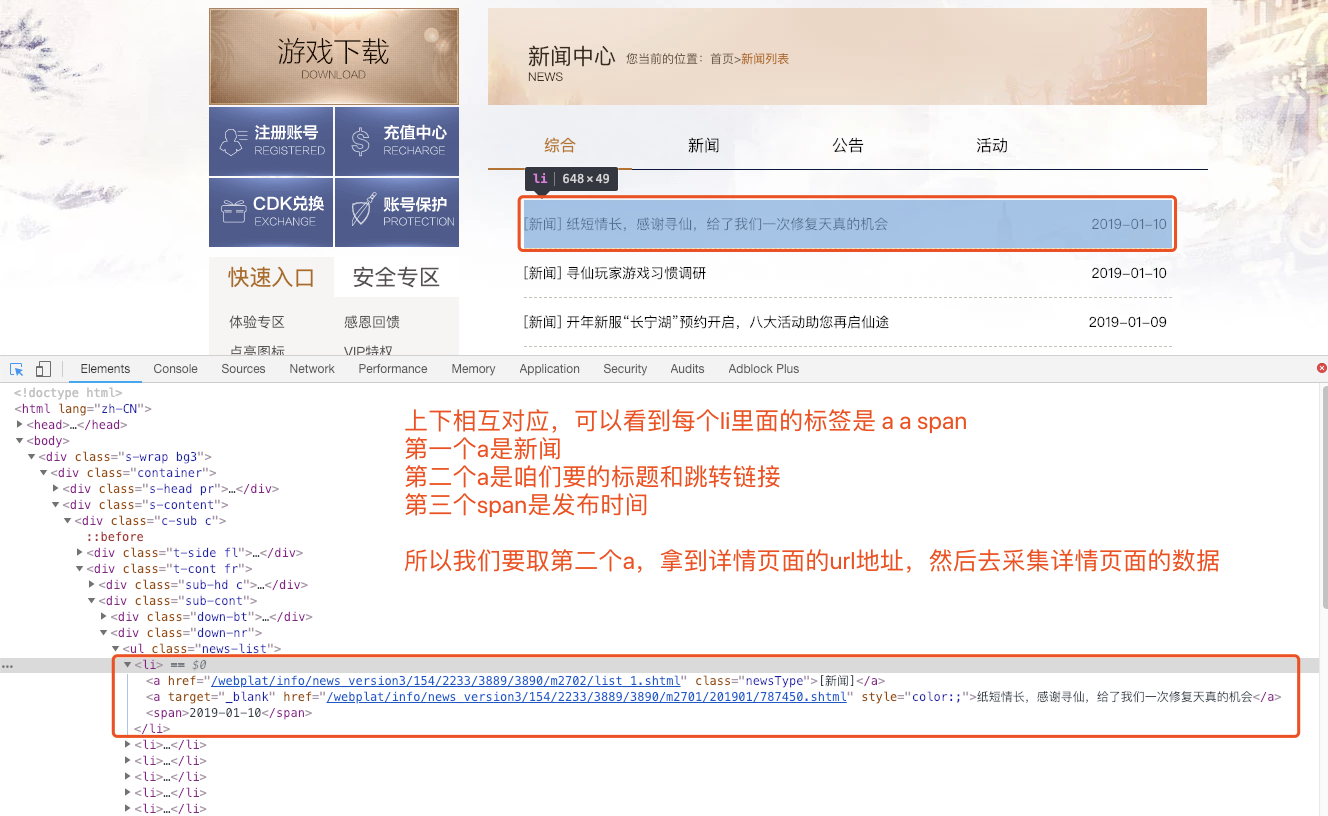This screenshot has width=1328, height=816.
Task: Click the 注册账号 registered tile
Action: (x=271, y=141)
